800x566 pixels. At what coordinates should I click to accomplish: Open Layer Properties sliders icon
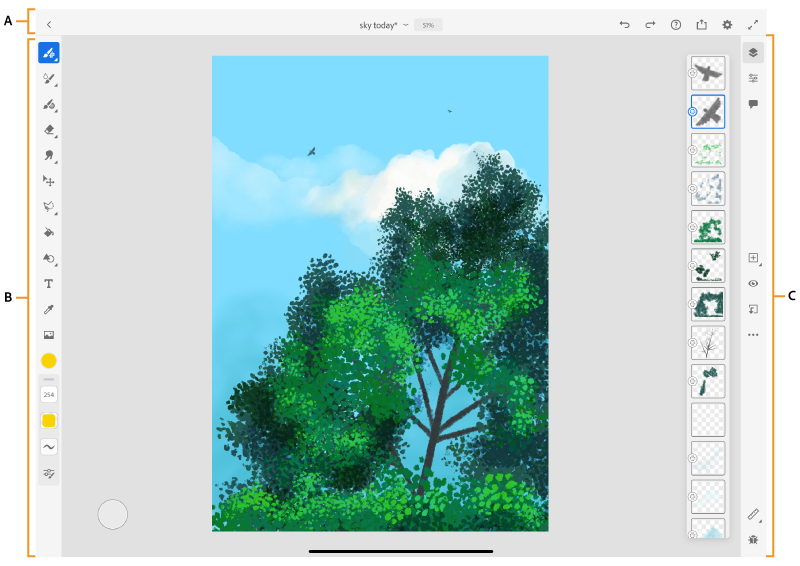tap(753, 78)
